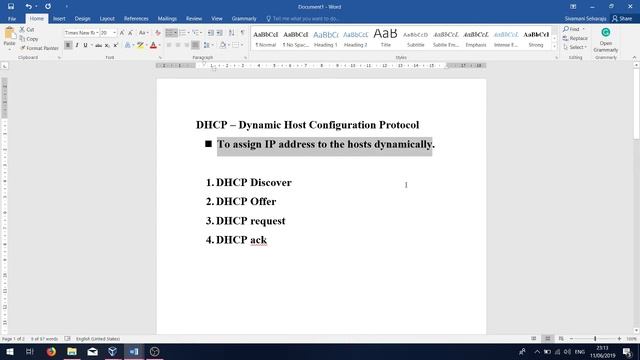This screenshot has height=360, width=640.
Task: Open the Borders dropdown
Action: click(242, 45)
